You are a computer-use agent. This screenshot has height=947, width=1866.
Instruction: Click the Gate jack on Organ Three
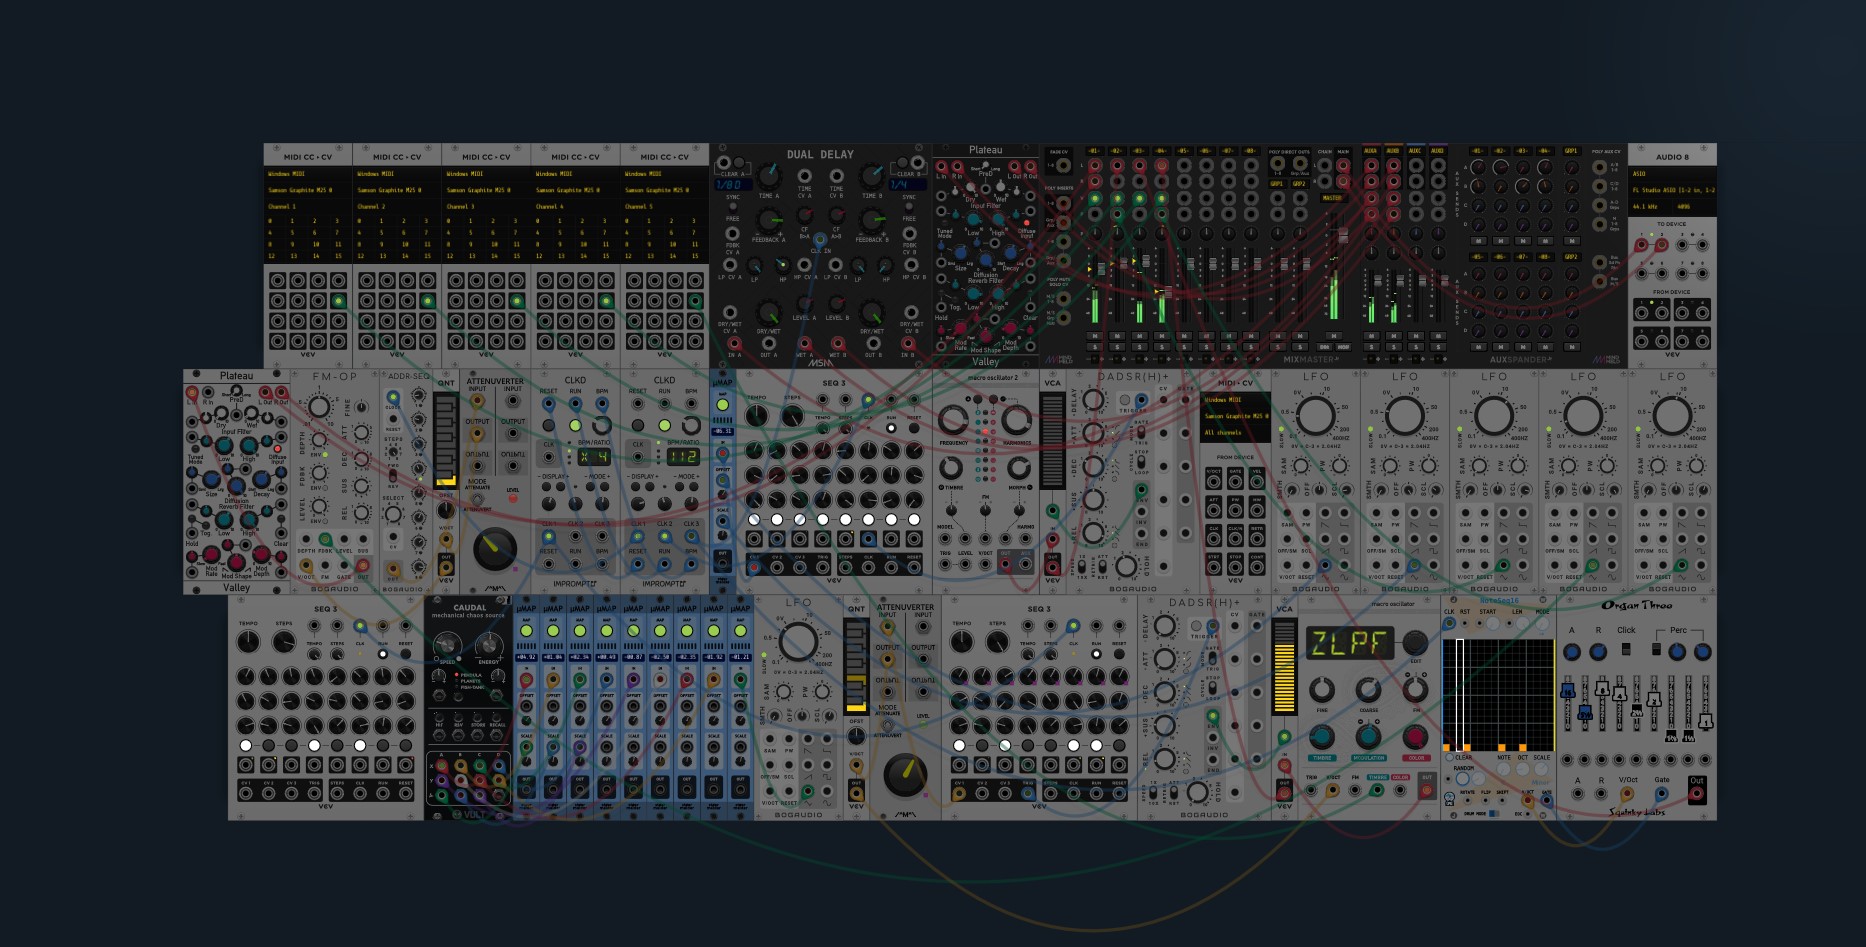pos(1662,794)
